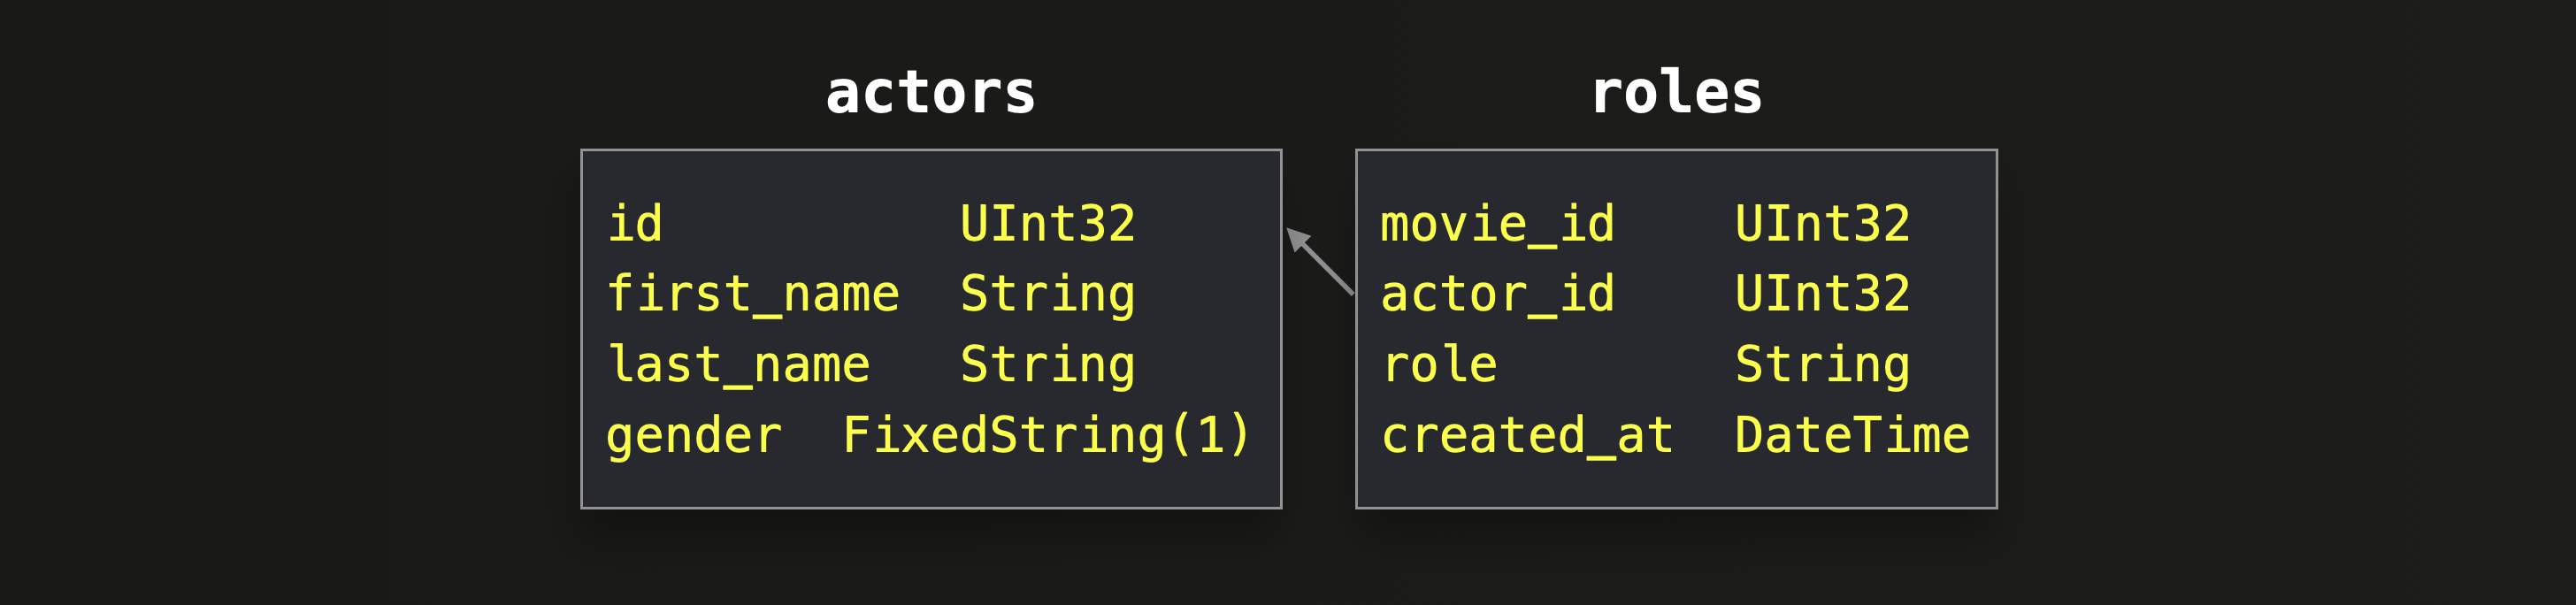The image size is (2576, 605).
Task: Select String type beside first_name
Action: [x=1047, y=294]
